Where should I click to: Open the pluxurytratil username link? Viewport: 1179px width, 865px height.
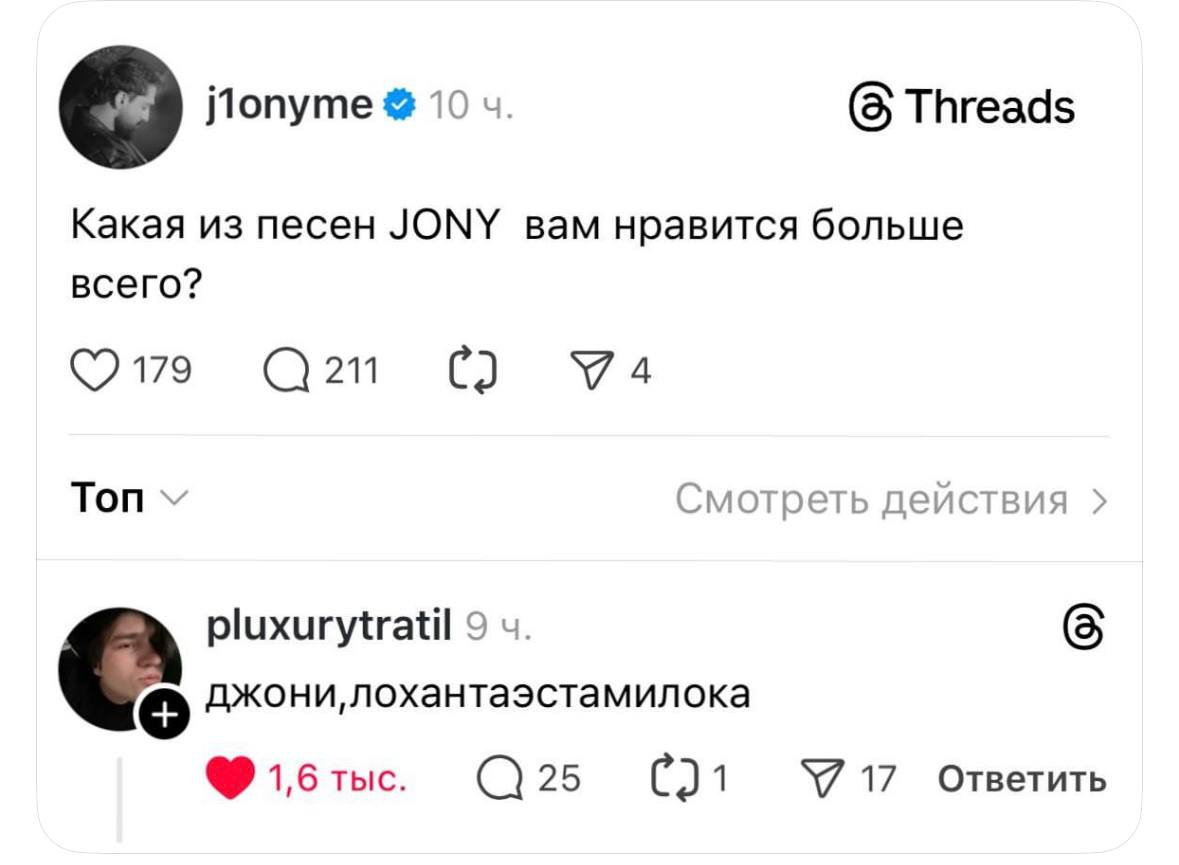(329, 628)
